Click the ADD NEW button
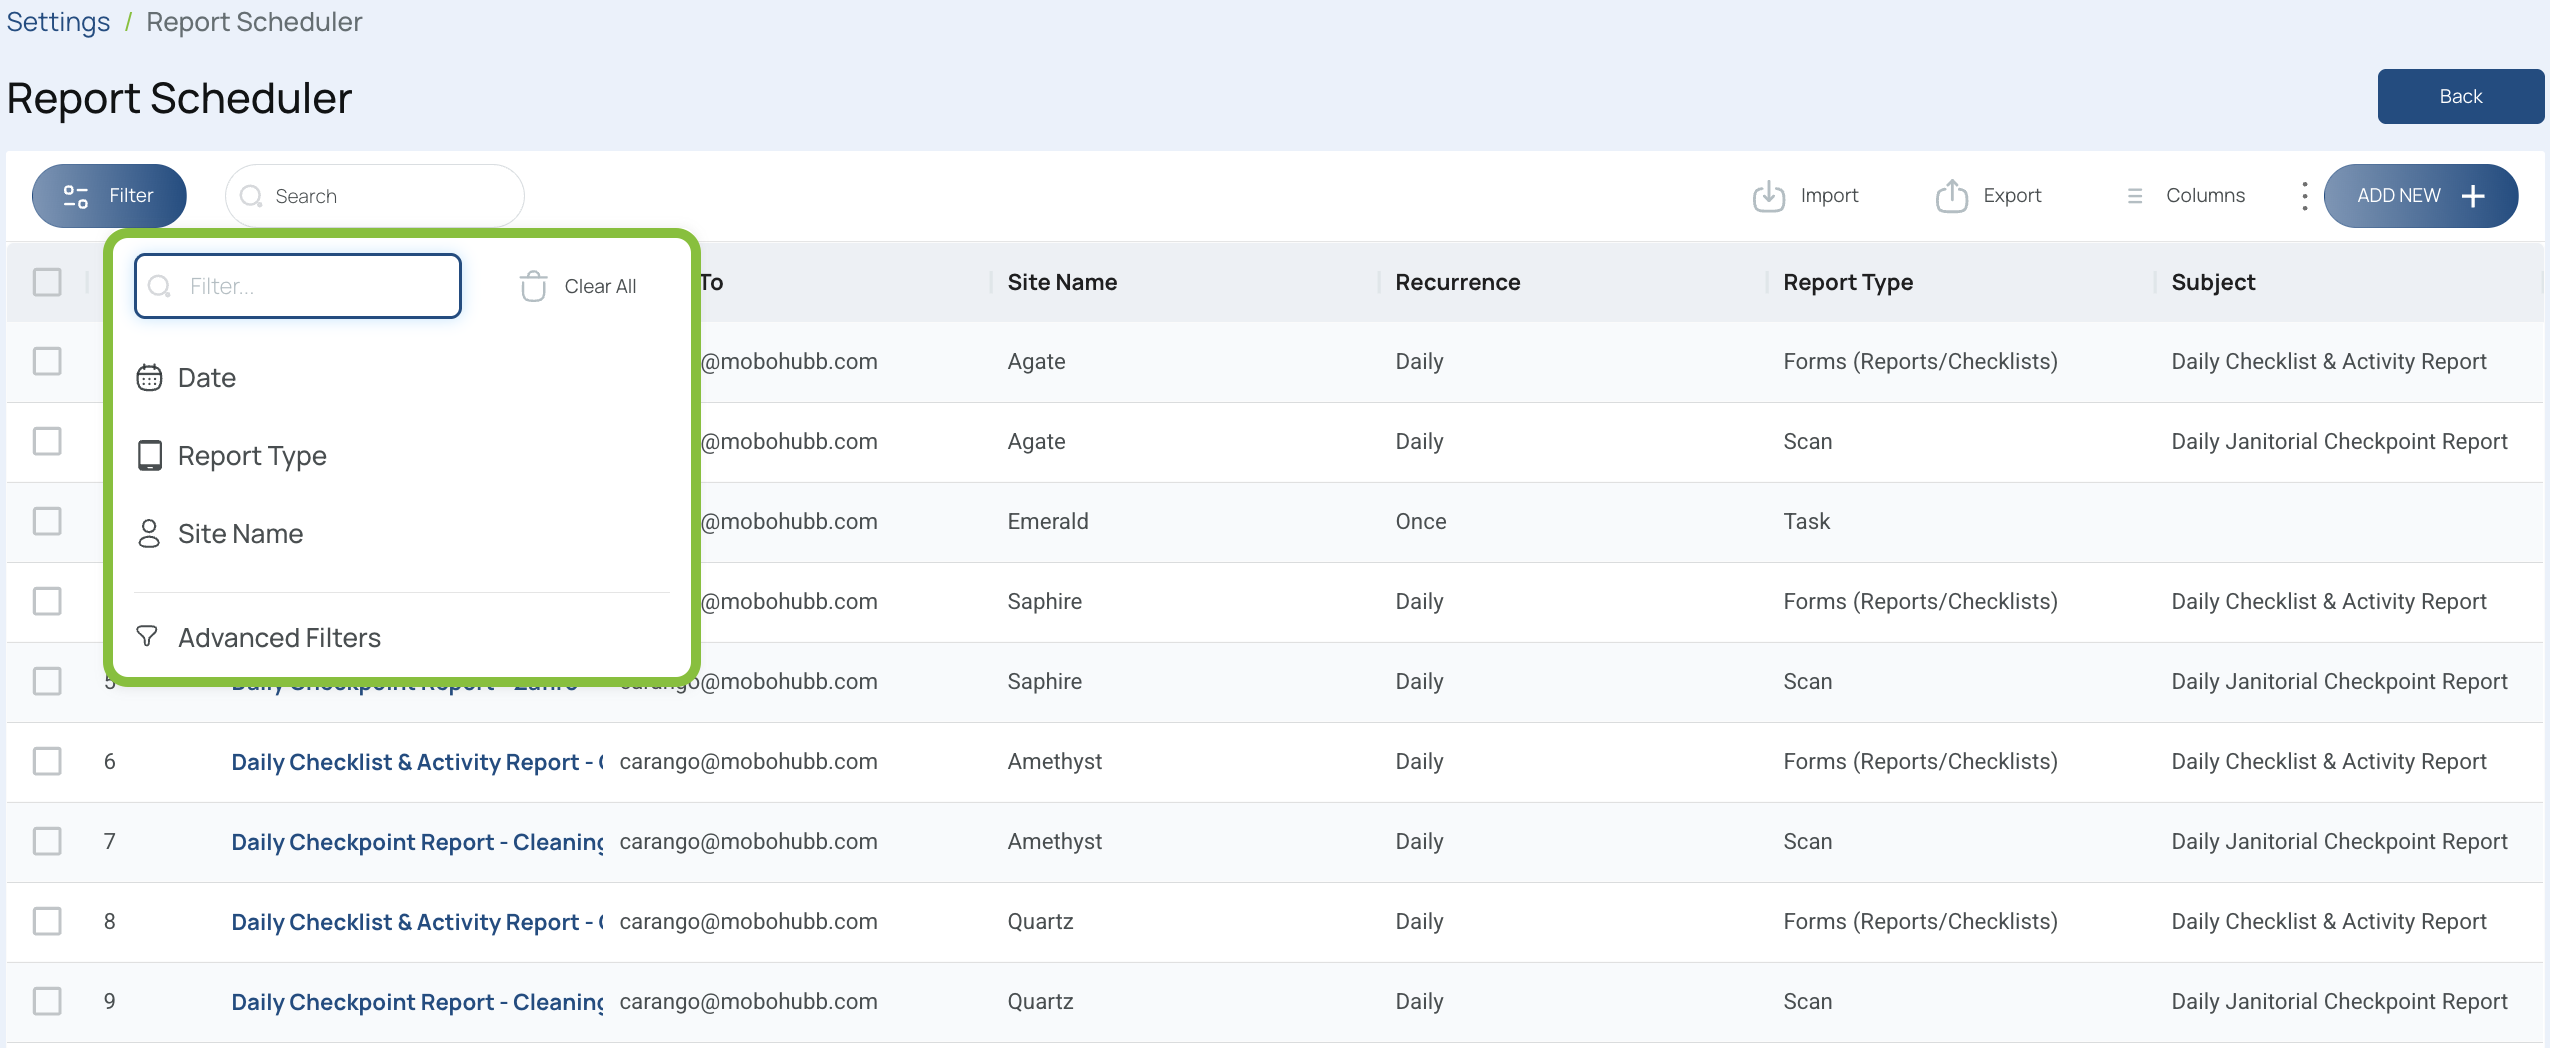 coord(2420,196)
